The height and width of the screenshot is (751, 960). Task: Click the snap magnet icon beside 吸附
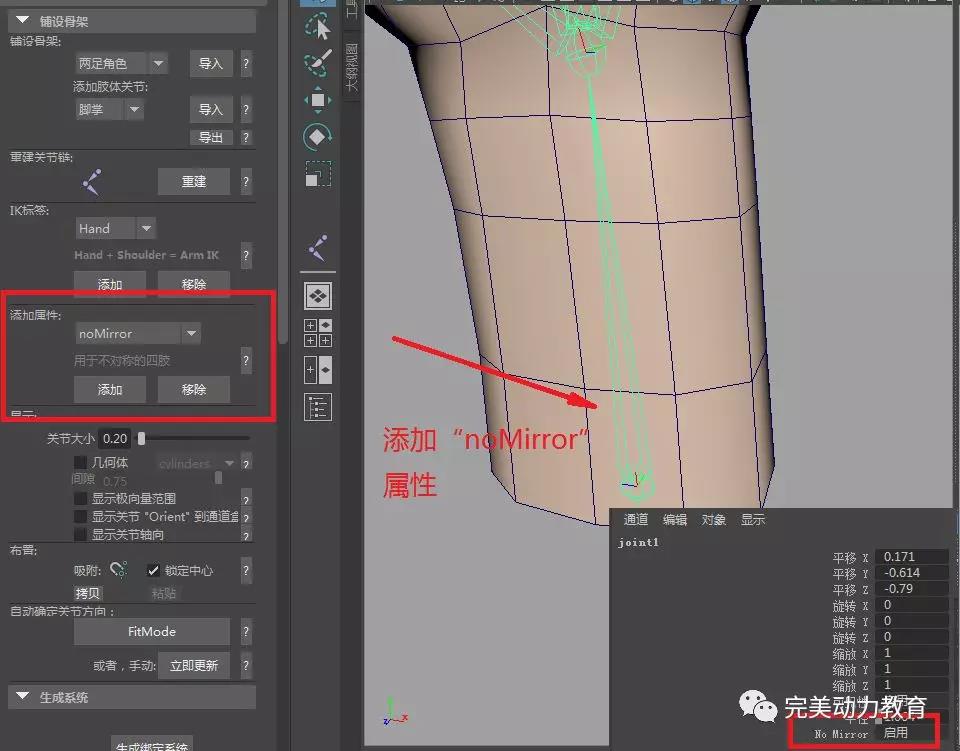click(118, 570)
